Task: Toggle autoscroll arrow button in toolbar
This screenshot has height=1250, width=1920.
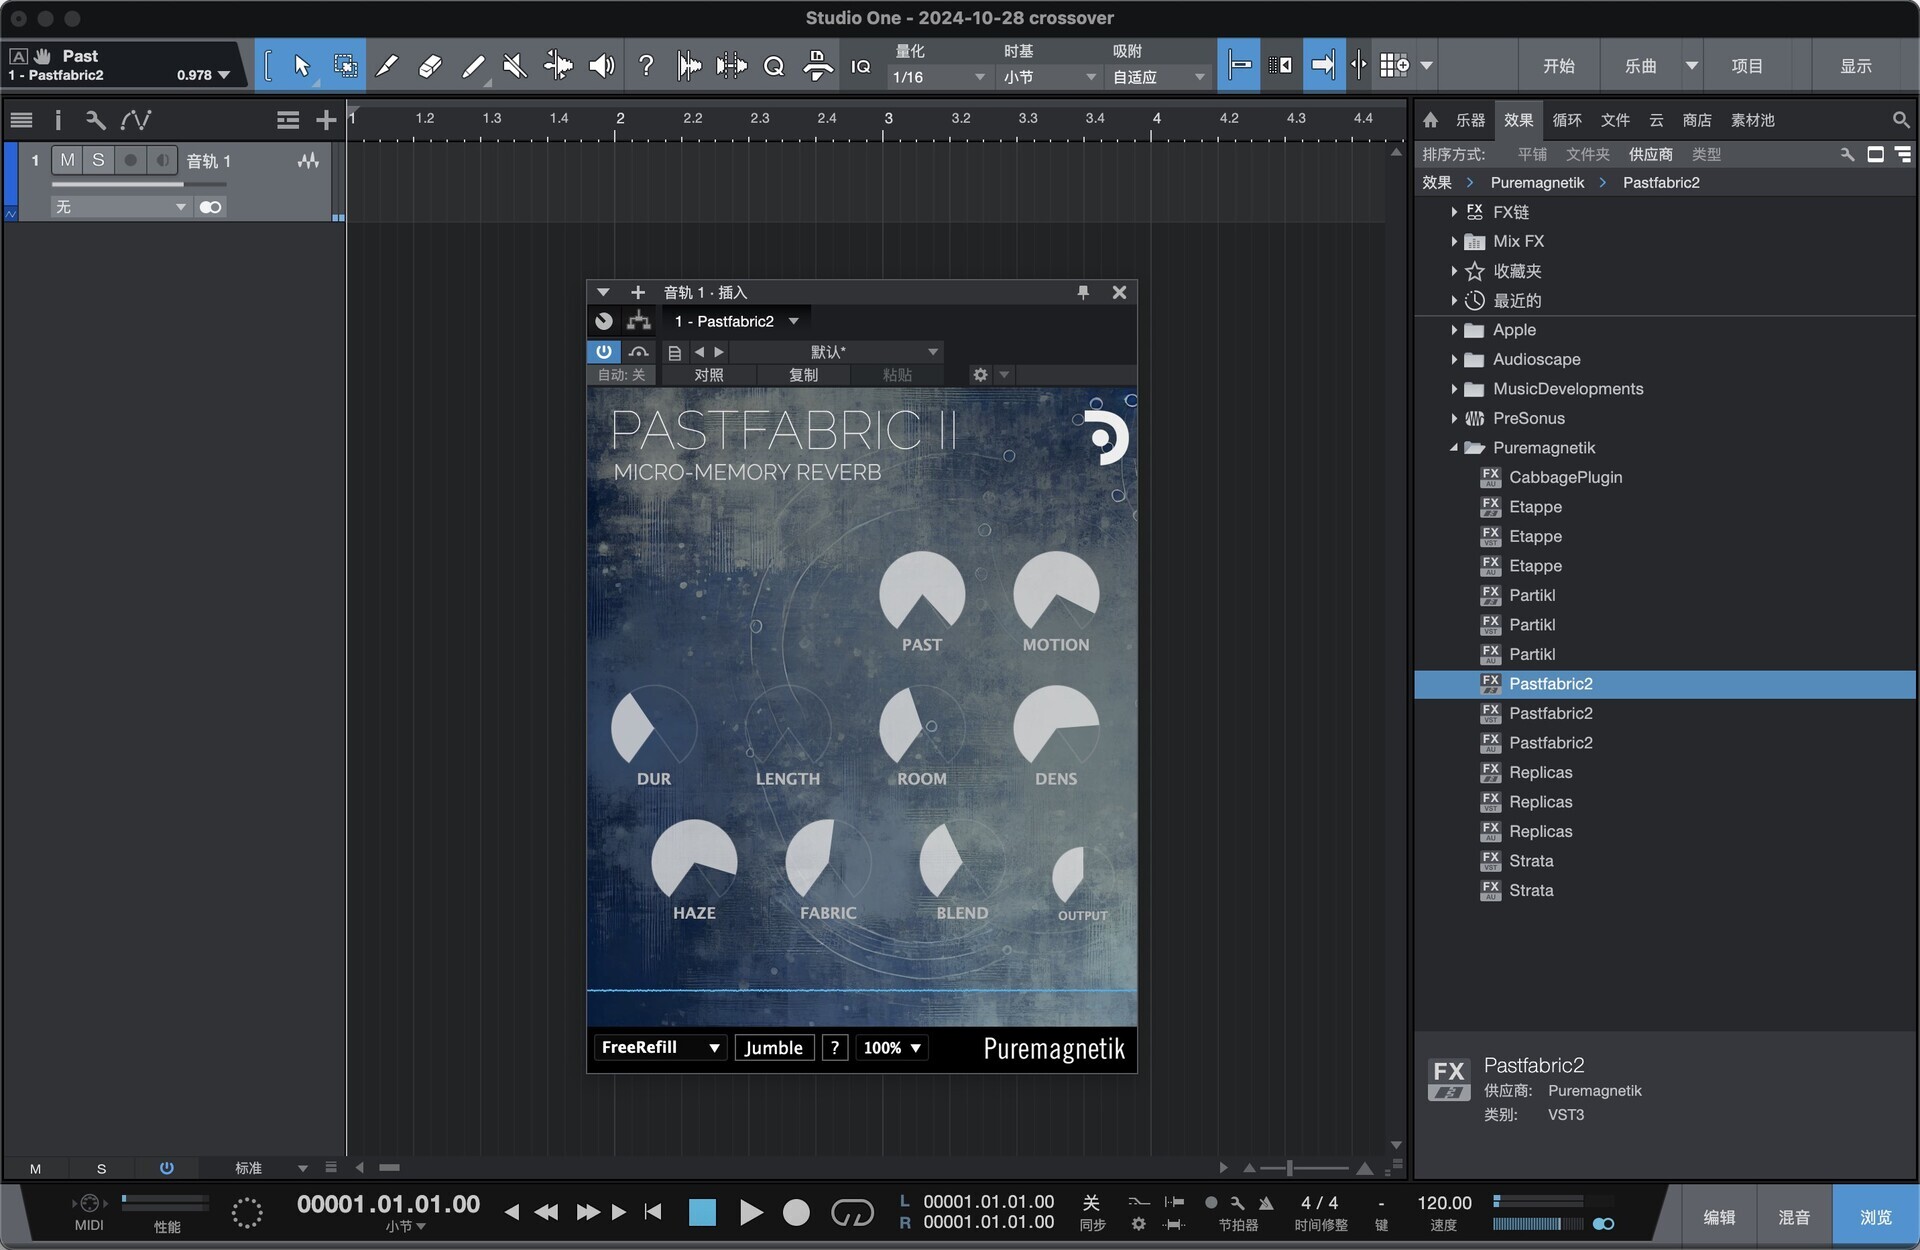Action: point(1323,66)
